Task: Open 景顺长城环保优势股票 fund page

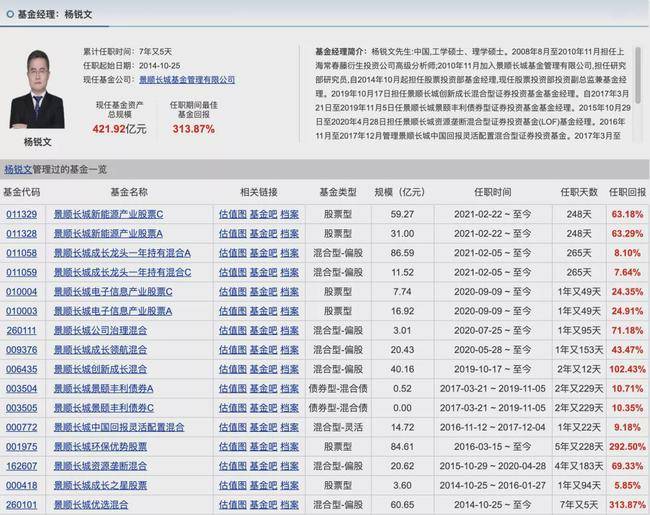Action: click(x=100, y=447)
